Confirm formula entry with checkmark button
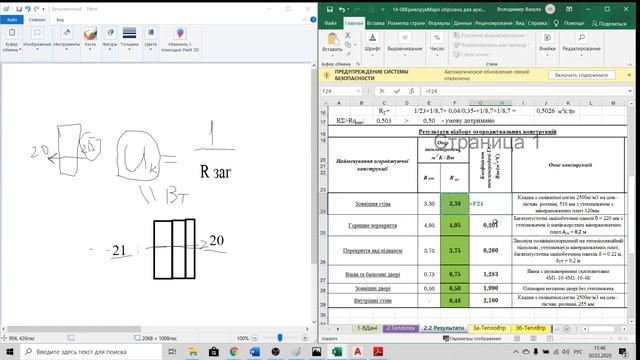Viewport: 640px width, 360px height. tap(397, 91)
